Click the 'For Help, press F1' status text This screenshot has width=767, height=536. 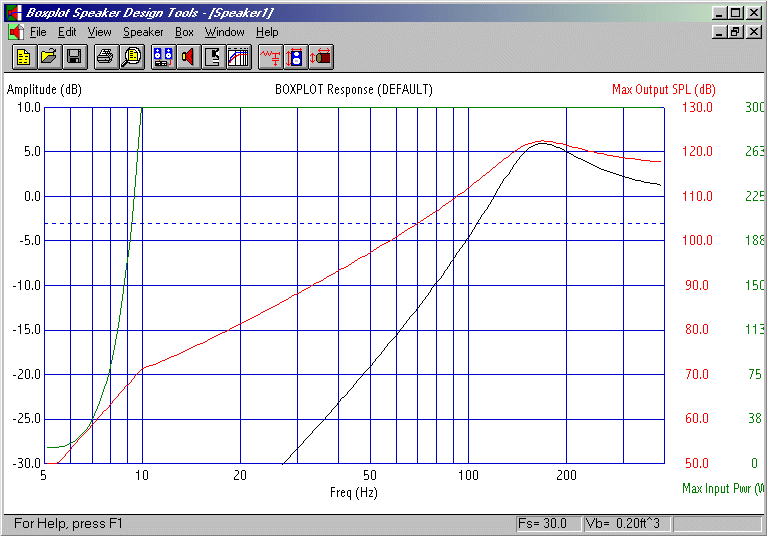68,524
